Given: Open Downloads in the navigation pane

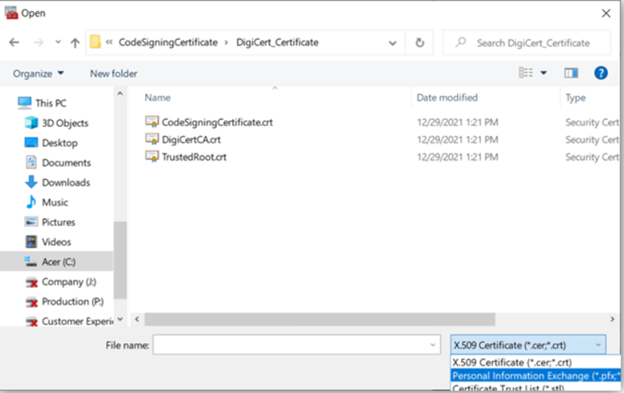Looking at the screenshot, I should point(66,183).
